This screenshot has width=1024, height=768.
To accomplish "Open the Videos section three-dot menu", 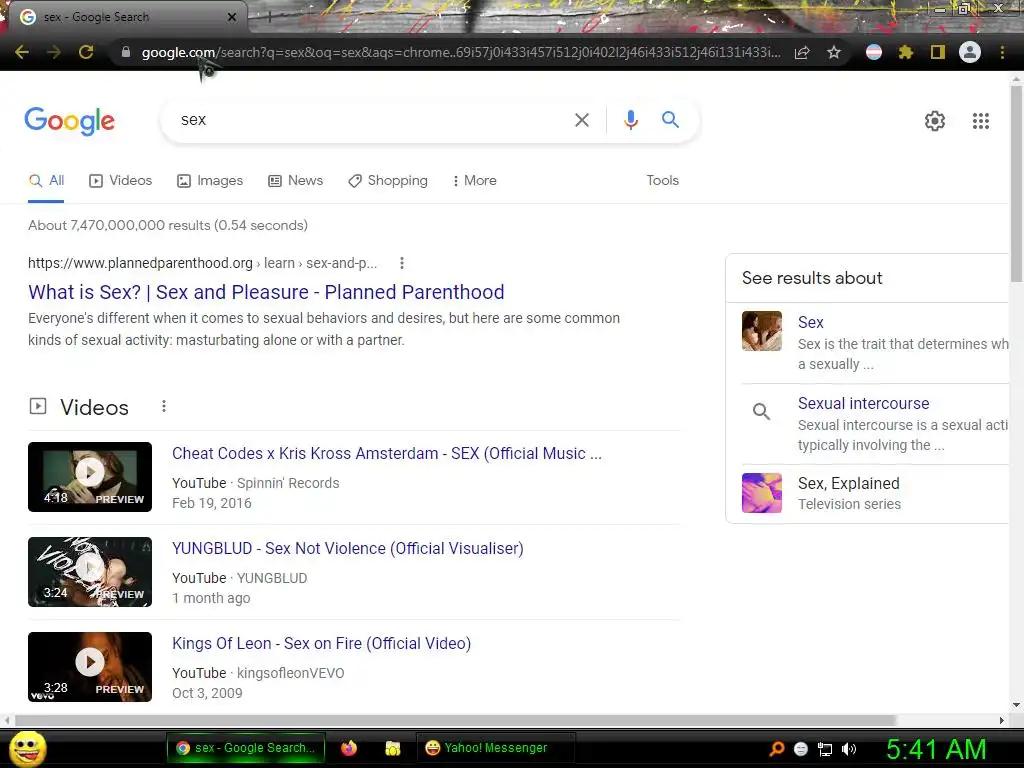I will (164, 406).
